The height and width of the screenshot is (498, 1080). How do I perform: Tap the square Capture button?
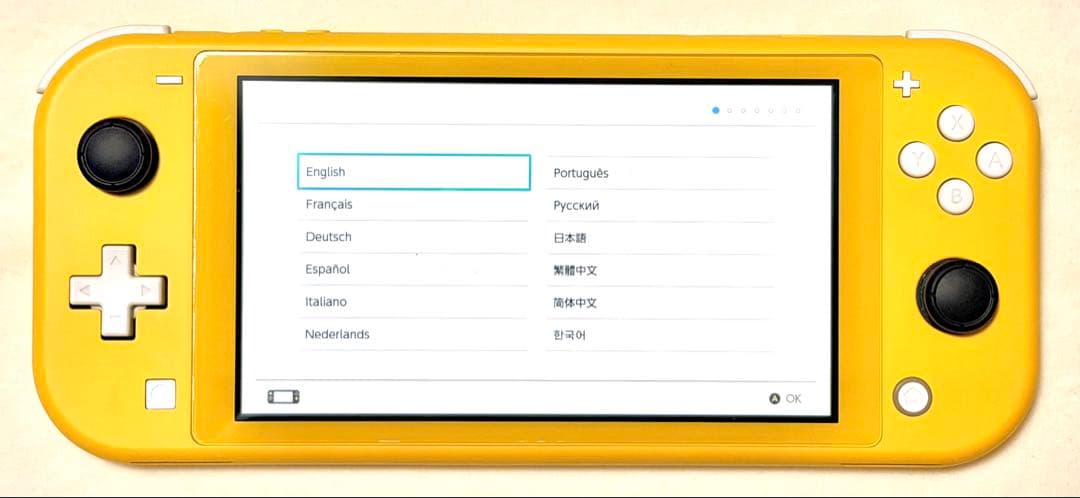160,394
